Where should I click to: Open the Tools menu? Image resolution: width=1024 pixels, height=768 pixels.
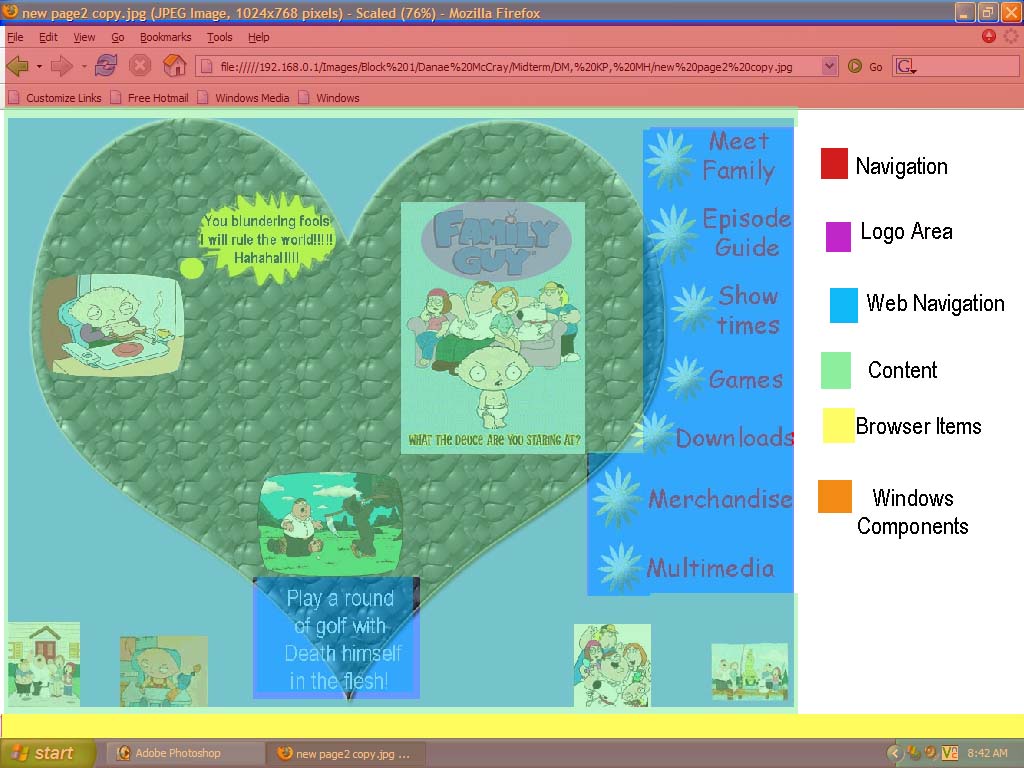[x=219, y=37]
